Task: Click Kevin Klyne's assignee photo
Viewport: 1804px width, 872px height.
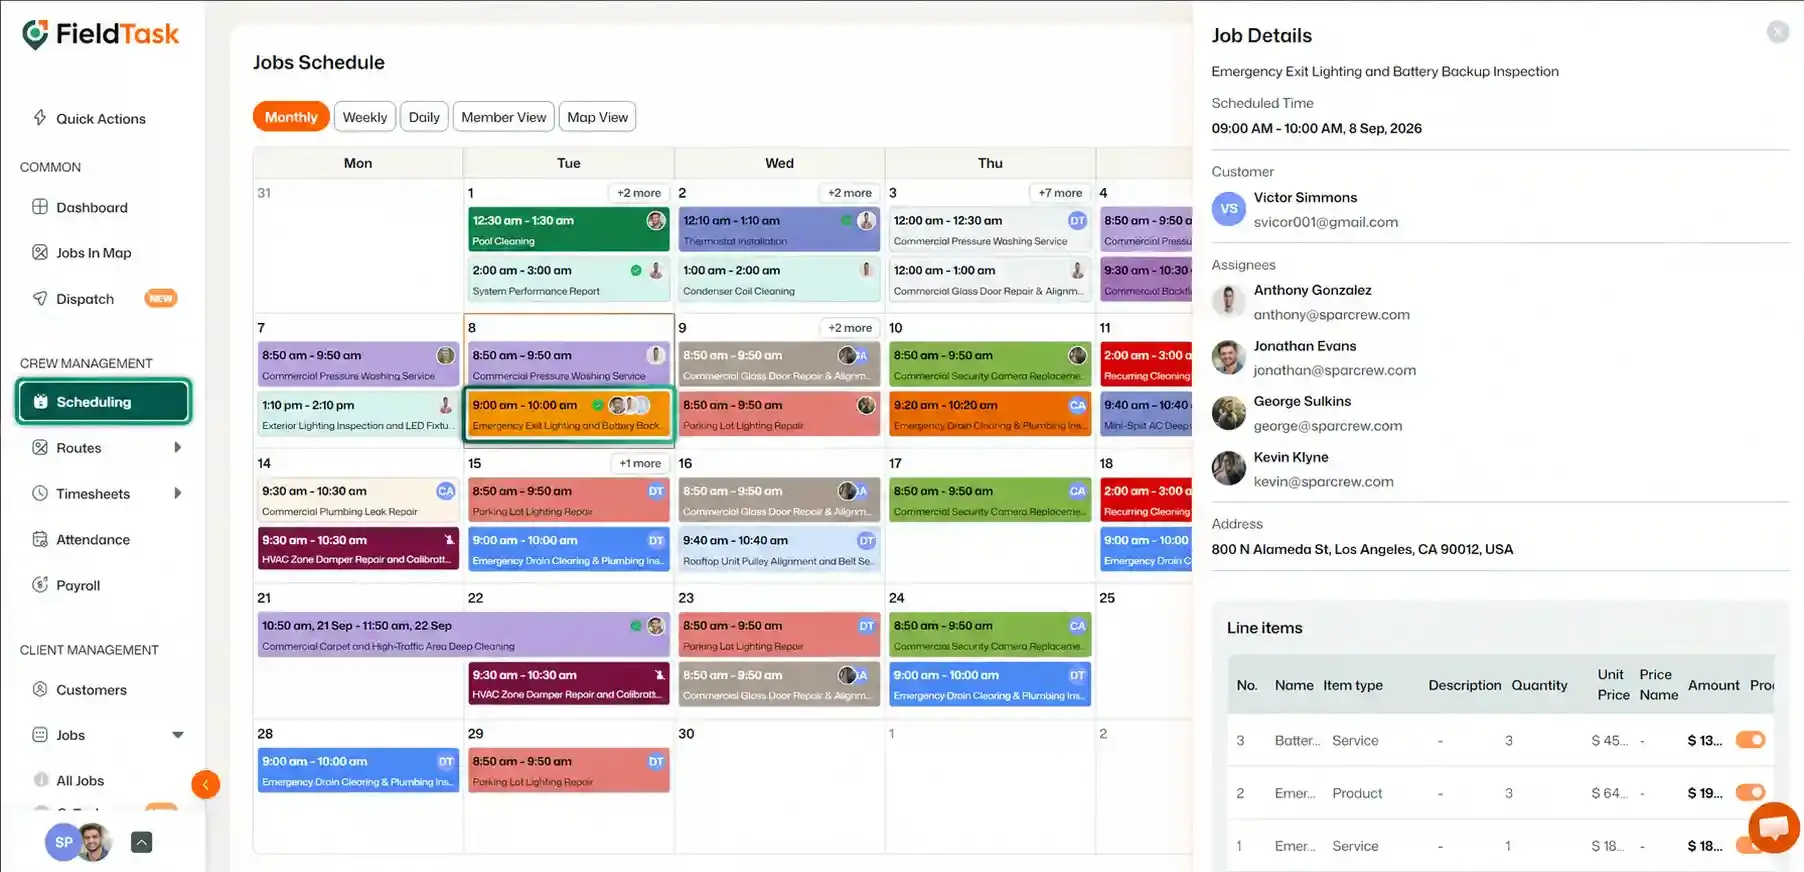Action: click(1228, 468)
